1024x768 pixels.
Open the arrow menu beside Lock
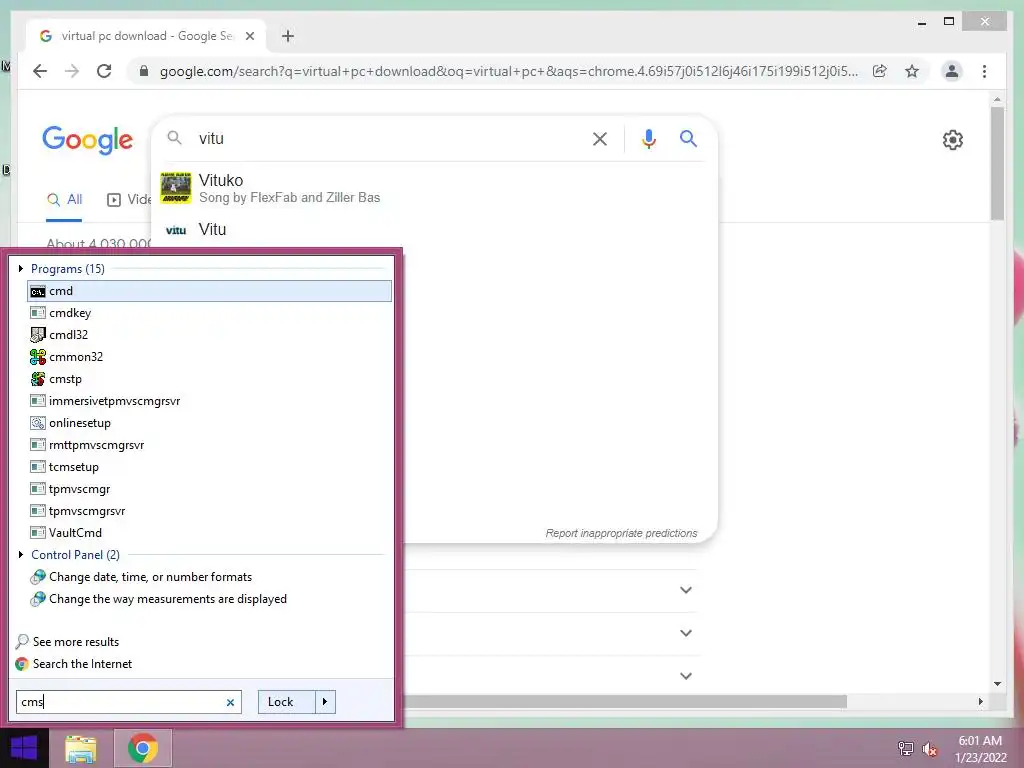[325, 702]
